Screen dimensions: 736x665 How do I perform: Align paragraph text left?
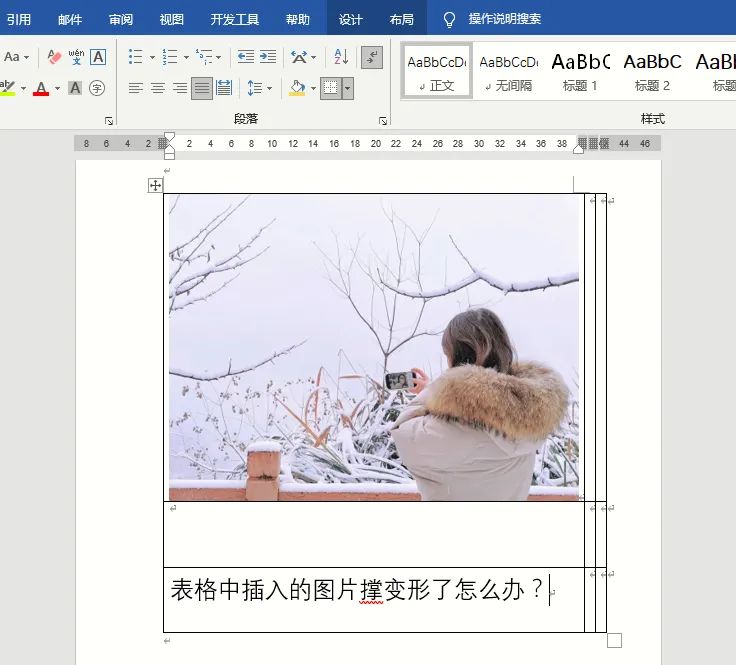(136, 88)
